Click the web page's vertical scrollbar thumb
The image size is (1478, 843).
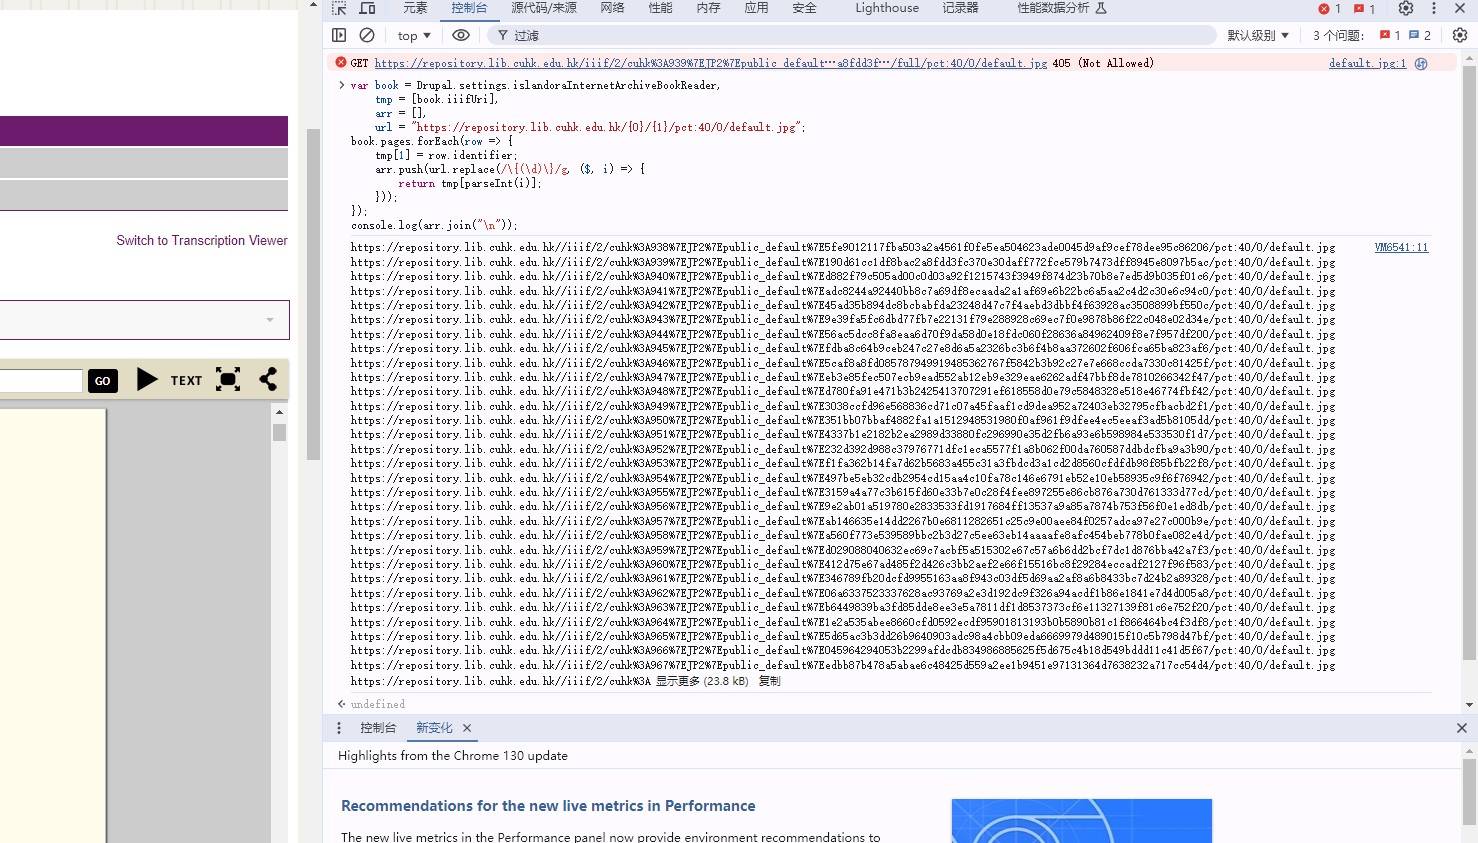pyautogui.click(x=313, y=295)
